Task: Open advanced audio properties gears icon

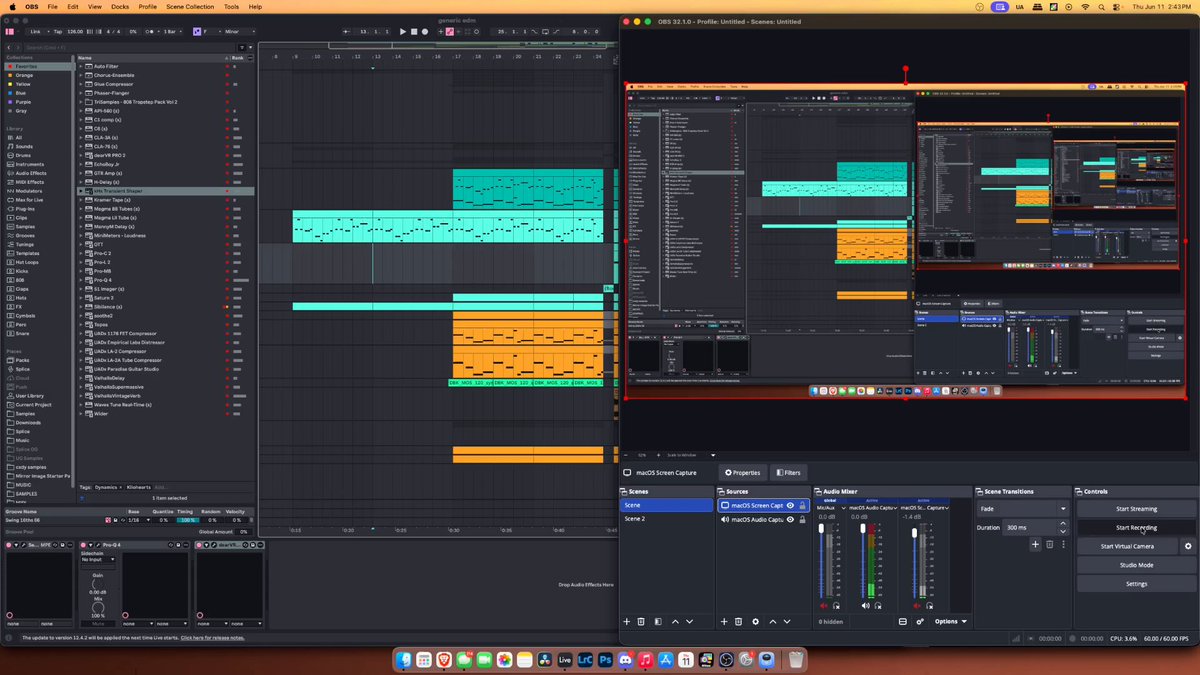Action: pos(921,621)
